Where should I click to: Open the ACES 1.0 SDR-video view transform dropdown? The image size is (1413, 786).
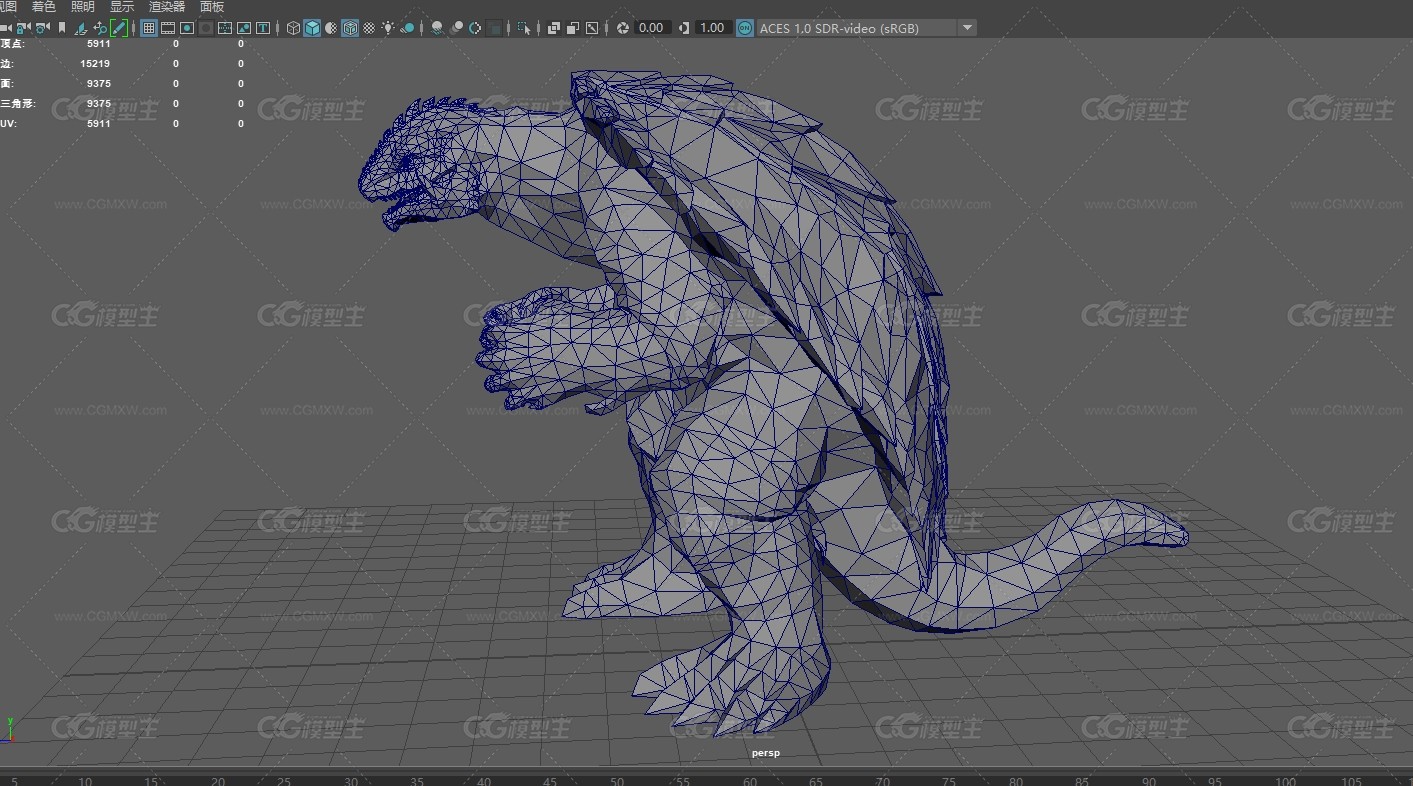(x=866, y=28)
